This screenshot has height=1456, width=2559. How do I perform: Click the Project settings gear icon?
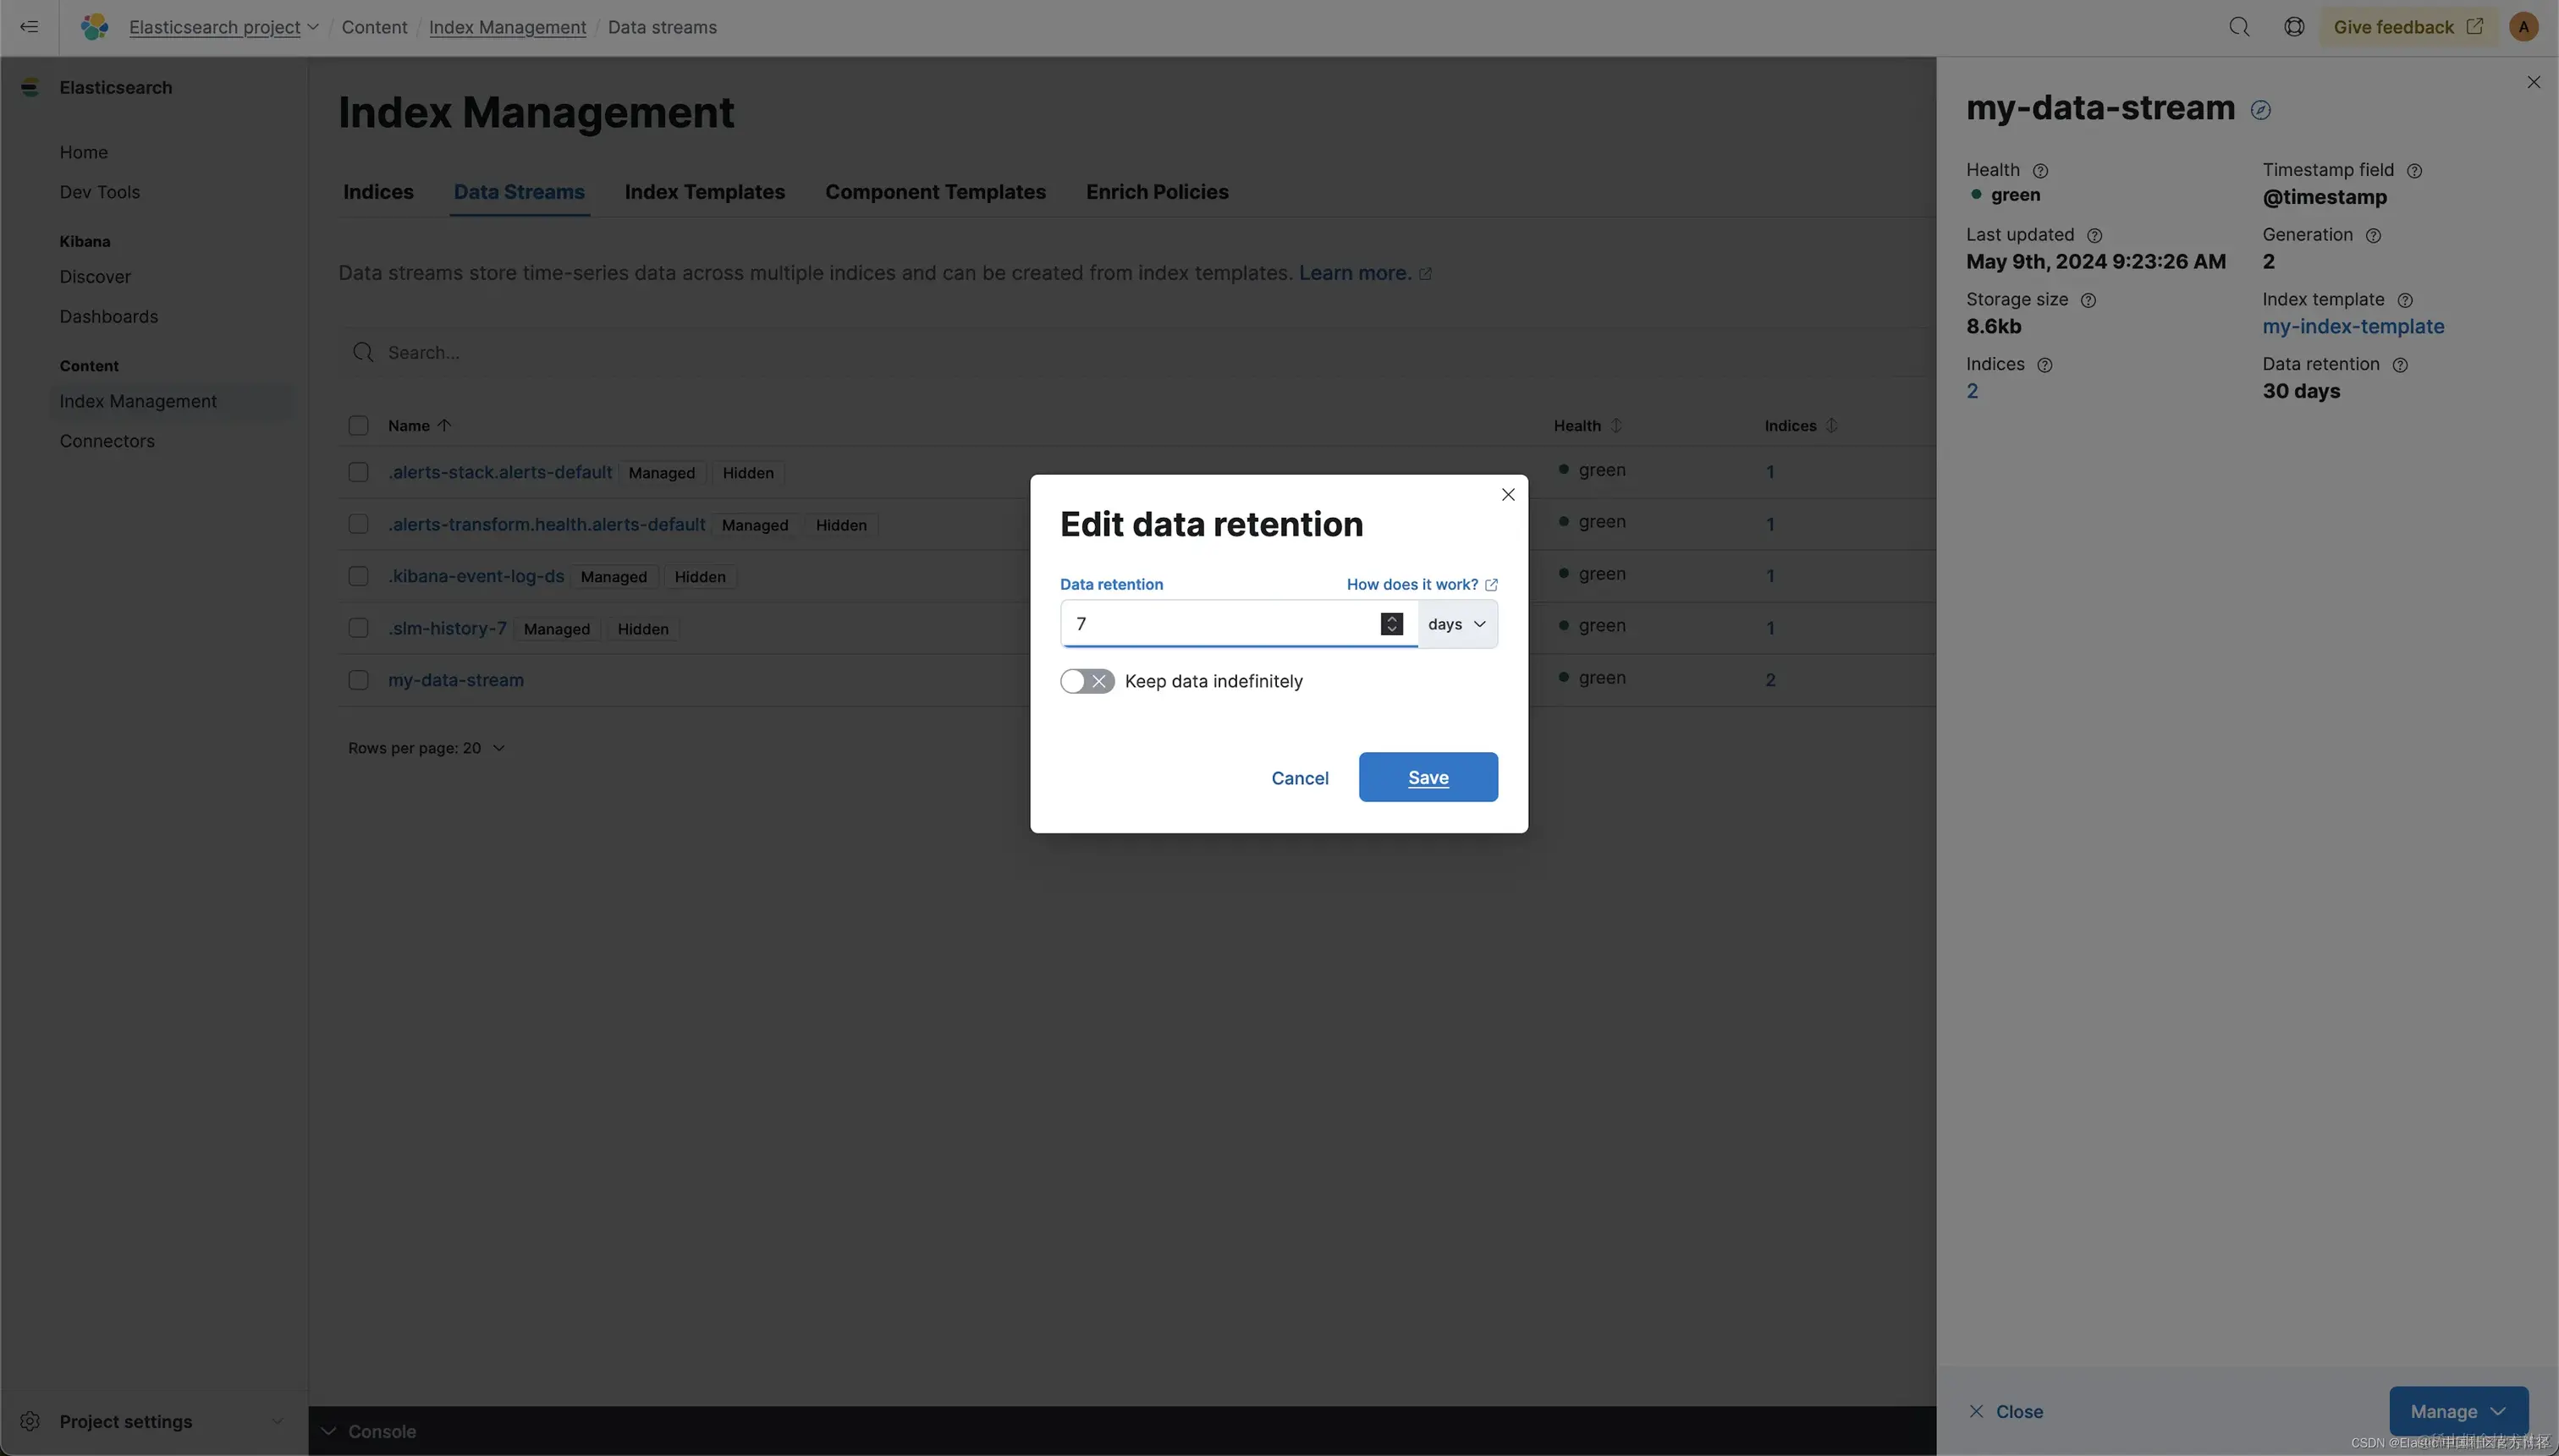tap(30, 1421)
